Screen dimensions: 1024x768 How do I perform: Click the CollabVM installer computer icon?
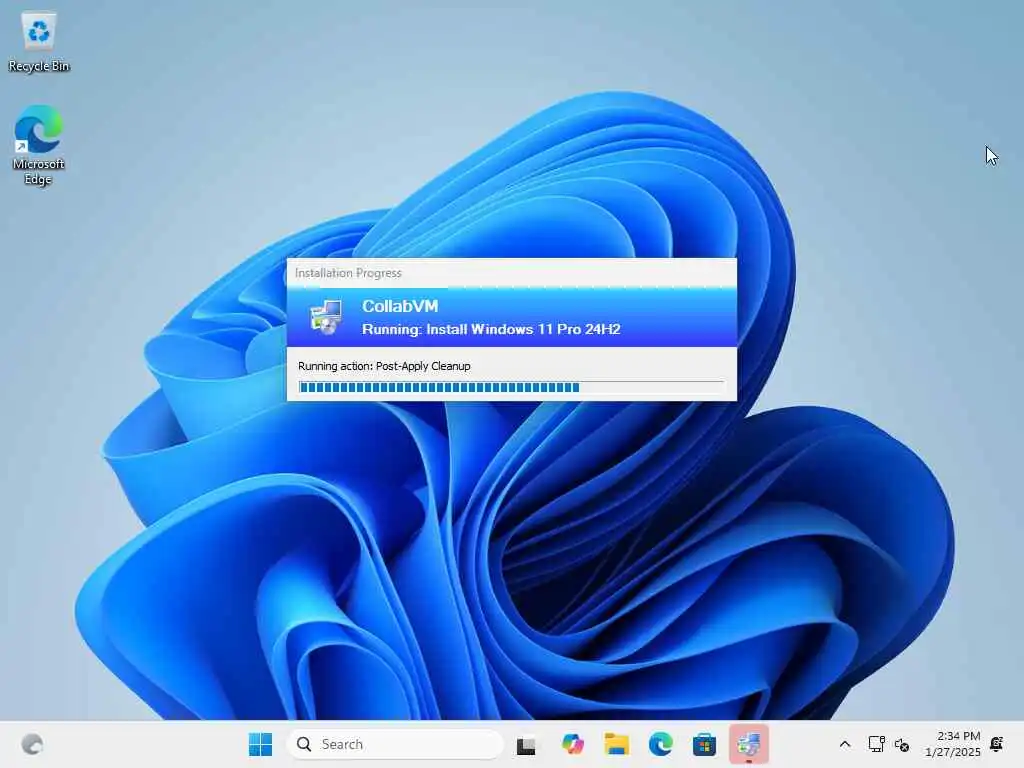pyautogui.click(x=326, y=317)
